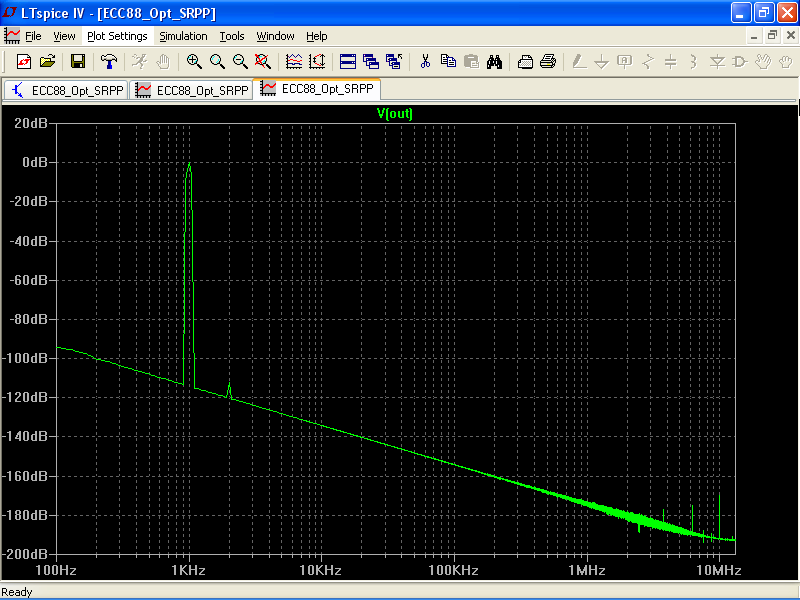
Task: Halt the simulation with the hand icon
Action: (162, 62)
